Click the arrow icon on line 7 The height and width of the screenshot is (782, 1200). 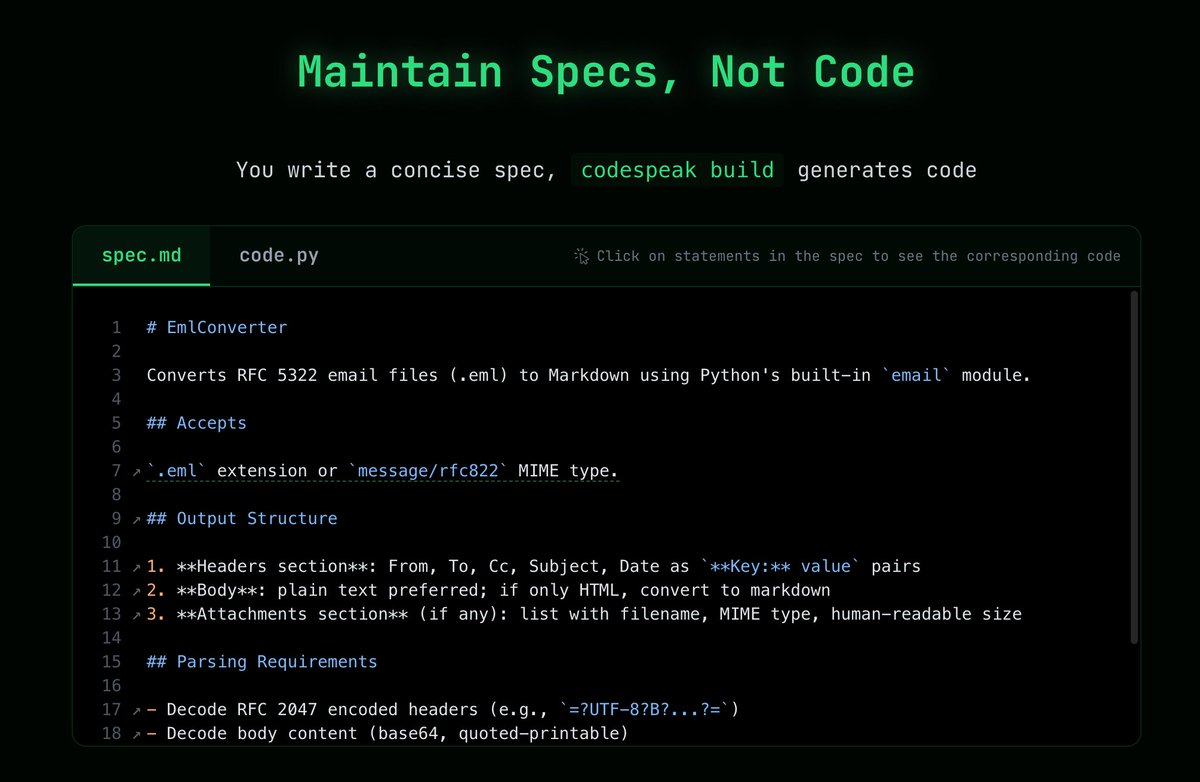point(137,471)
